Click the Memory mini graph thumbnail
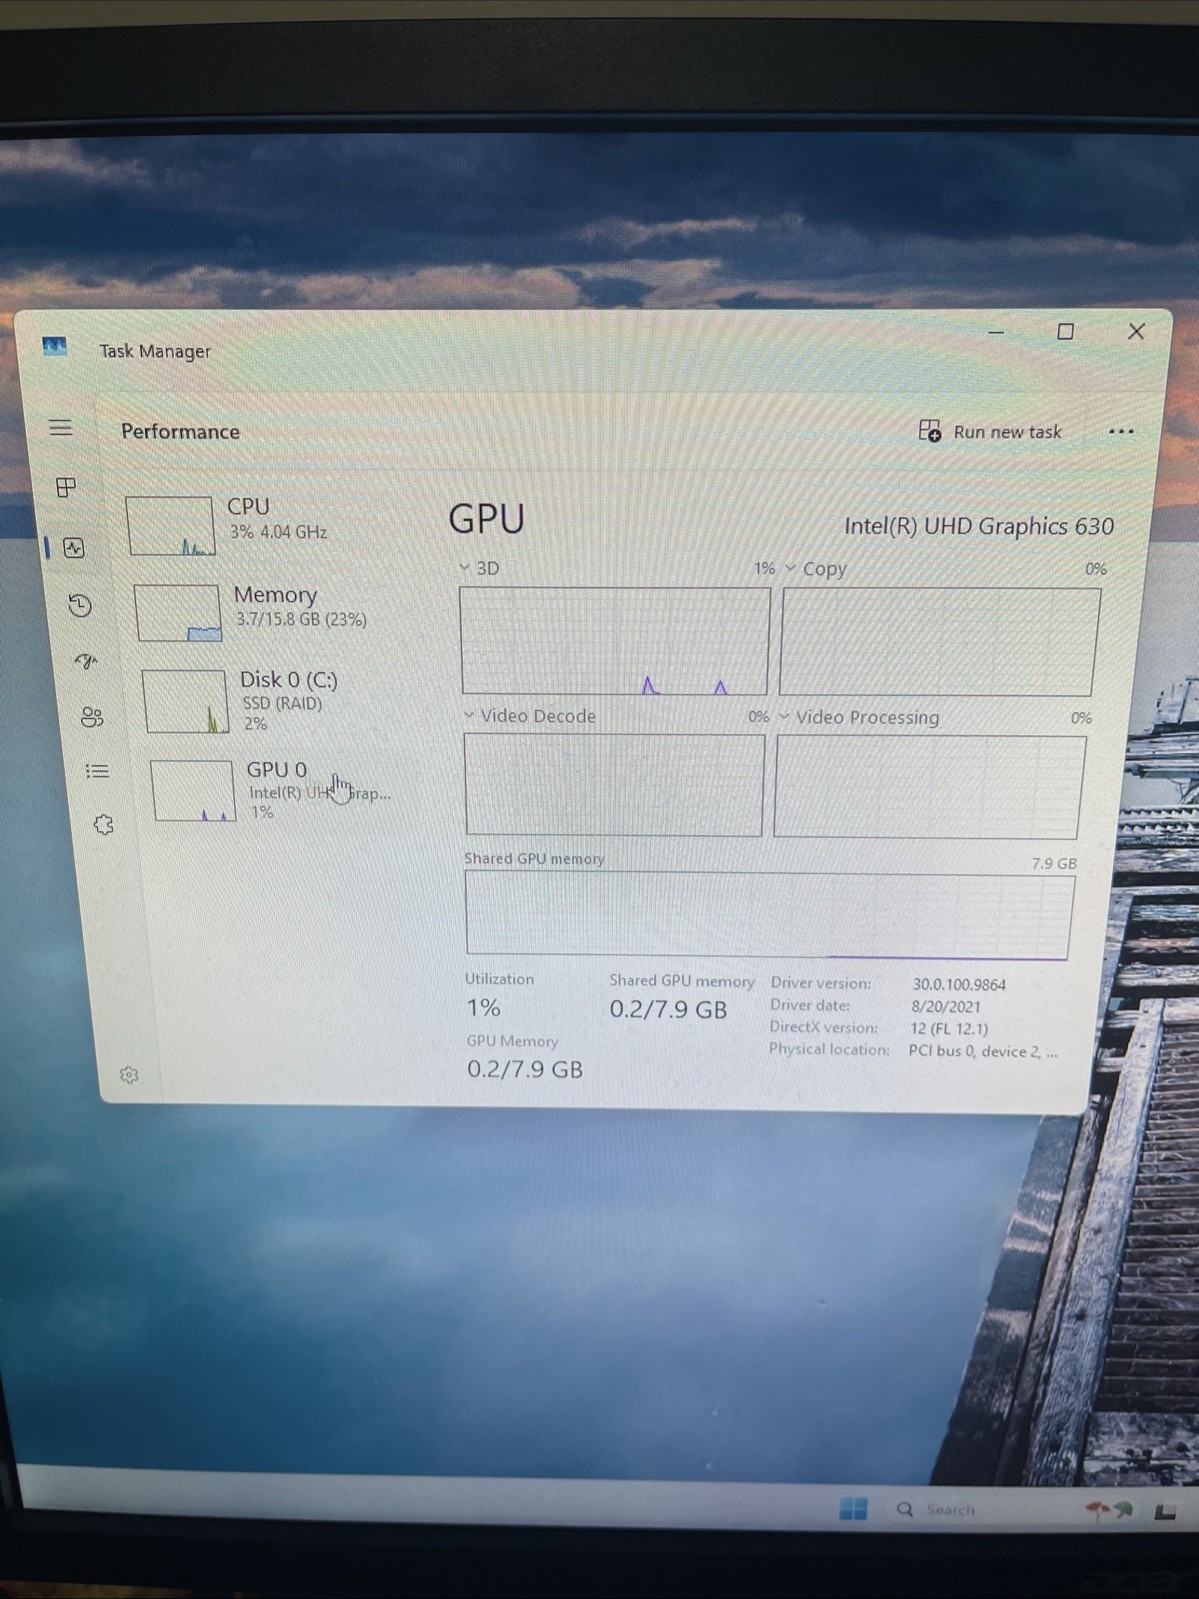The width and height of the screenshot is (1199, 1599). tap(178, 613)
